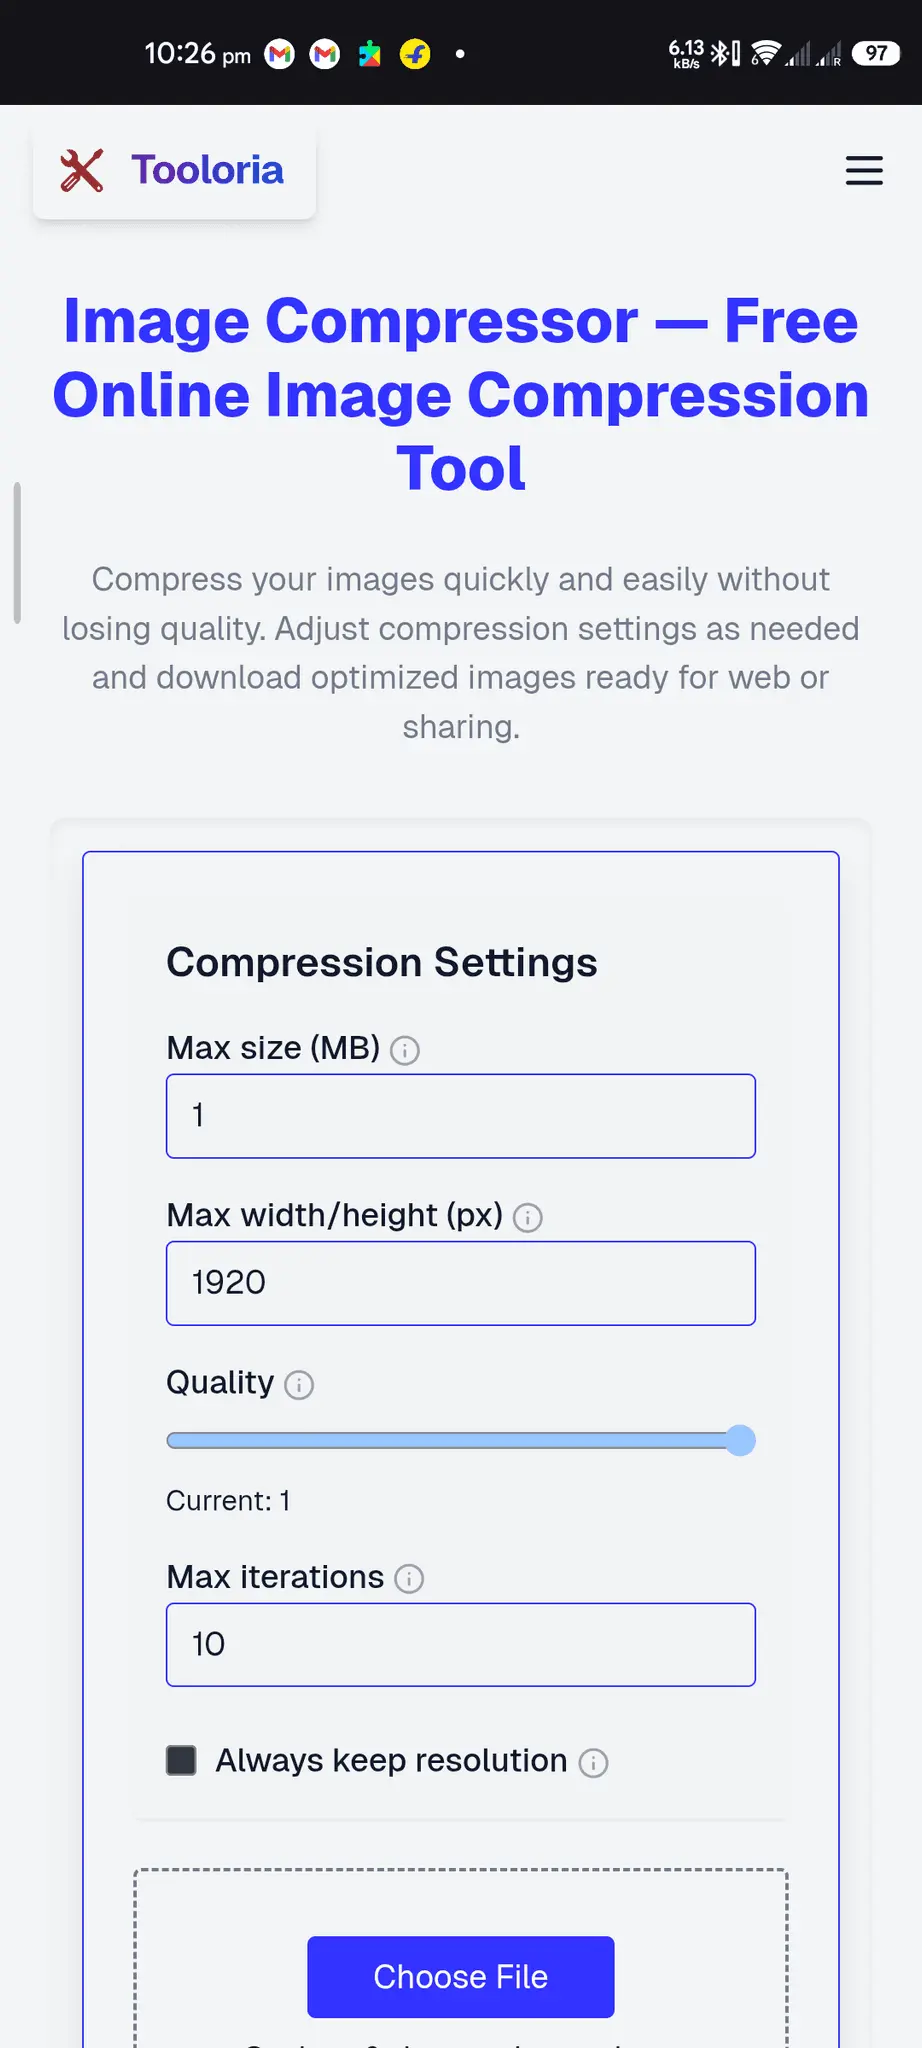Open the hamburger navigation menu

pos(864,170)
